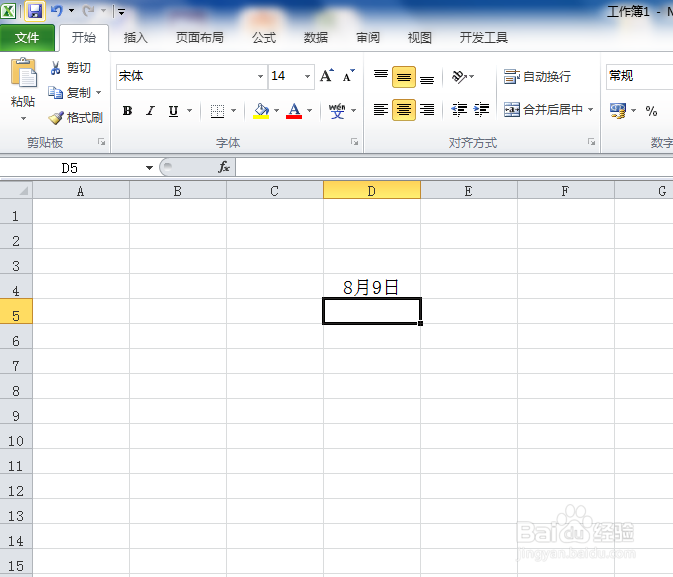Apply yellow fill color bucket
Image resolution: width=673 pixels, height=577 pixels.
tap(261, 111)
